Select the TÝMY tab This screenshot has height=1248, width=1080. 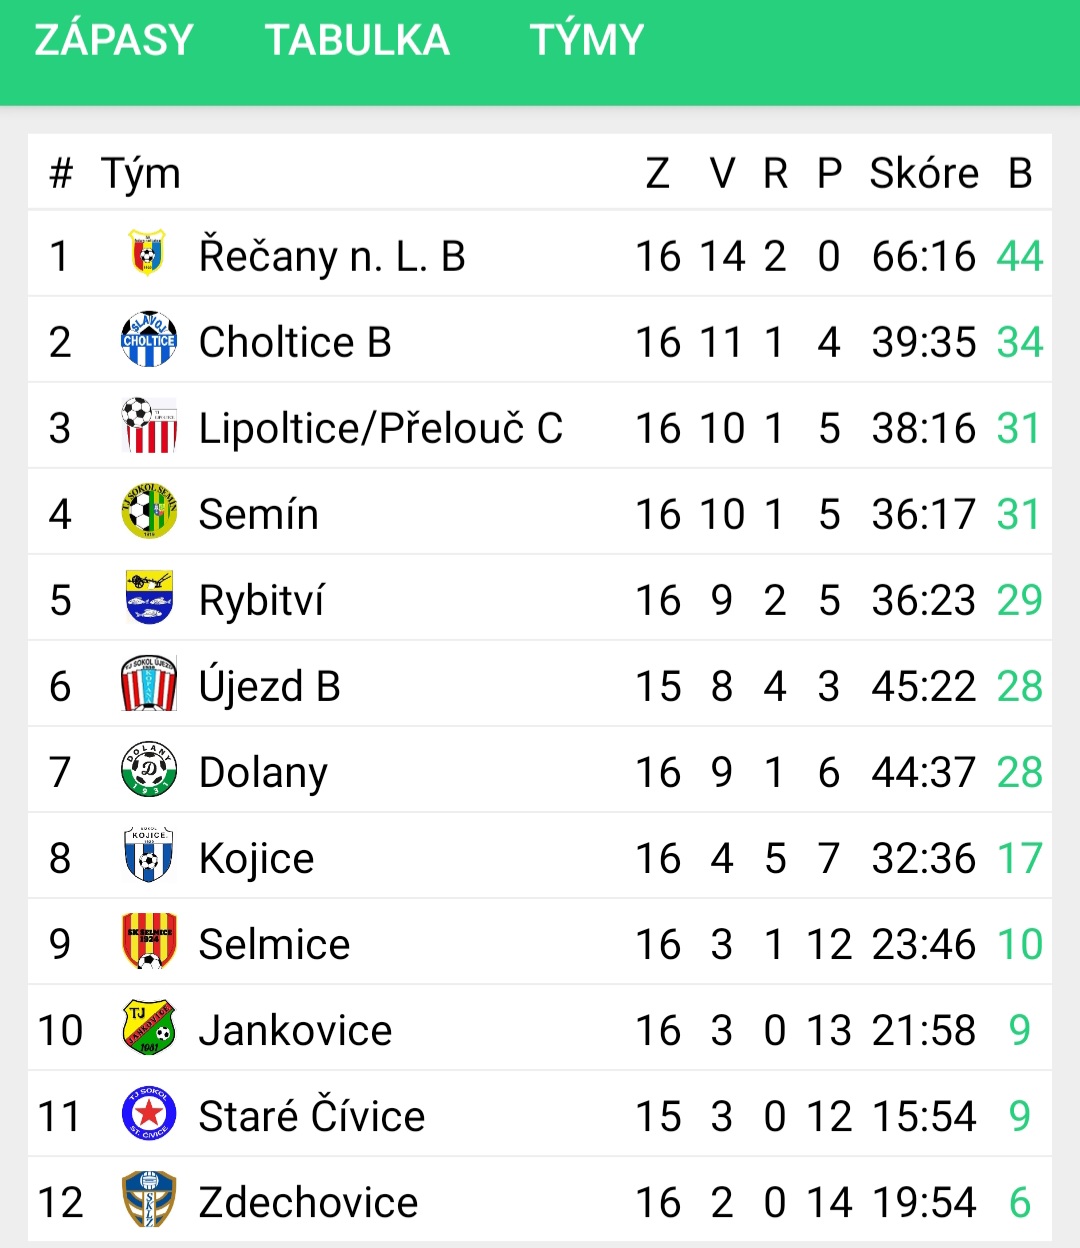587,40
